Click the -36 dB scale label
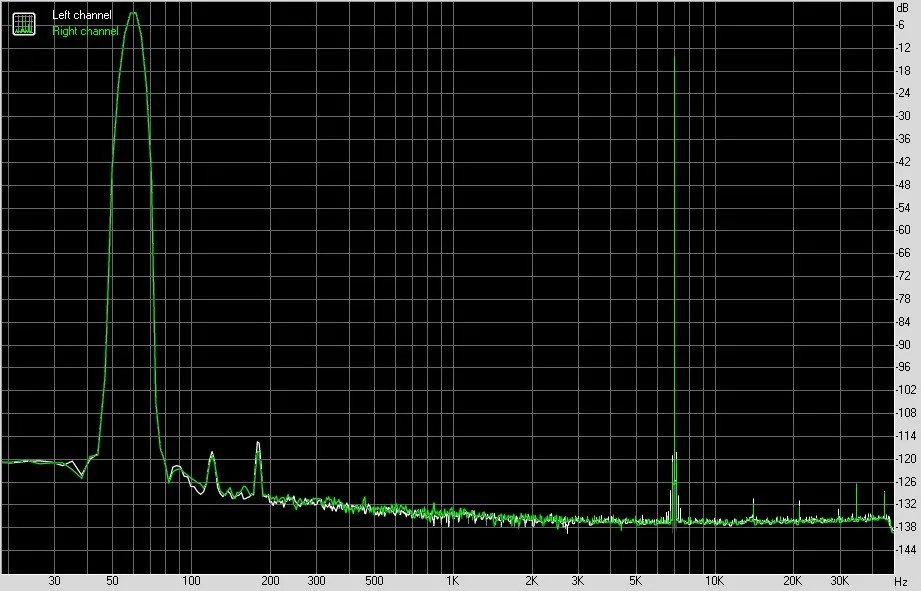The height and width of the screenshot is (591, 921). 903,139
